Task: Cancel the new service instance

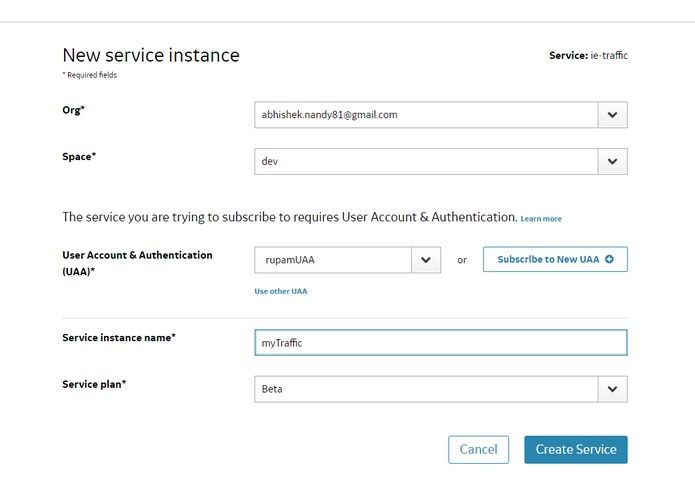Action: 478,450
